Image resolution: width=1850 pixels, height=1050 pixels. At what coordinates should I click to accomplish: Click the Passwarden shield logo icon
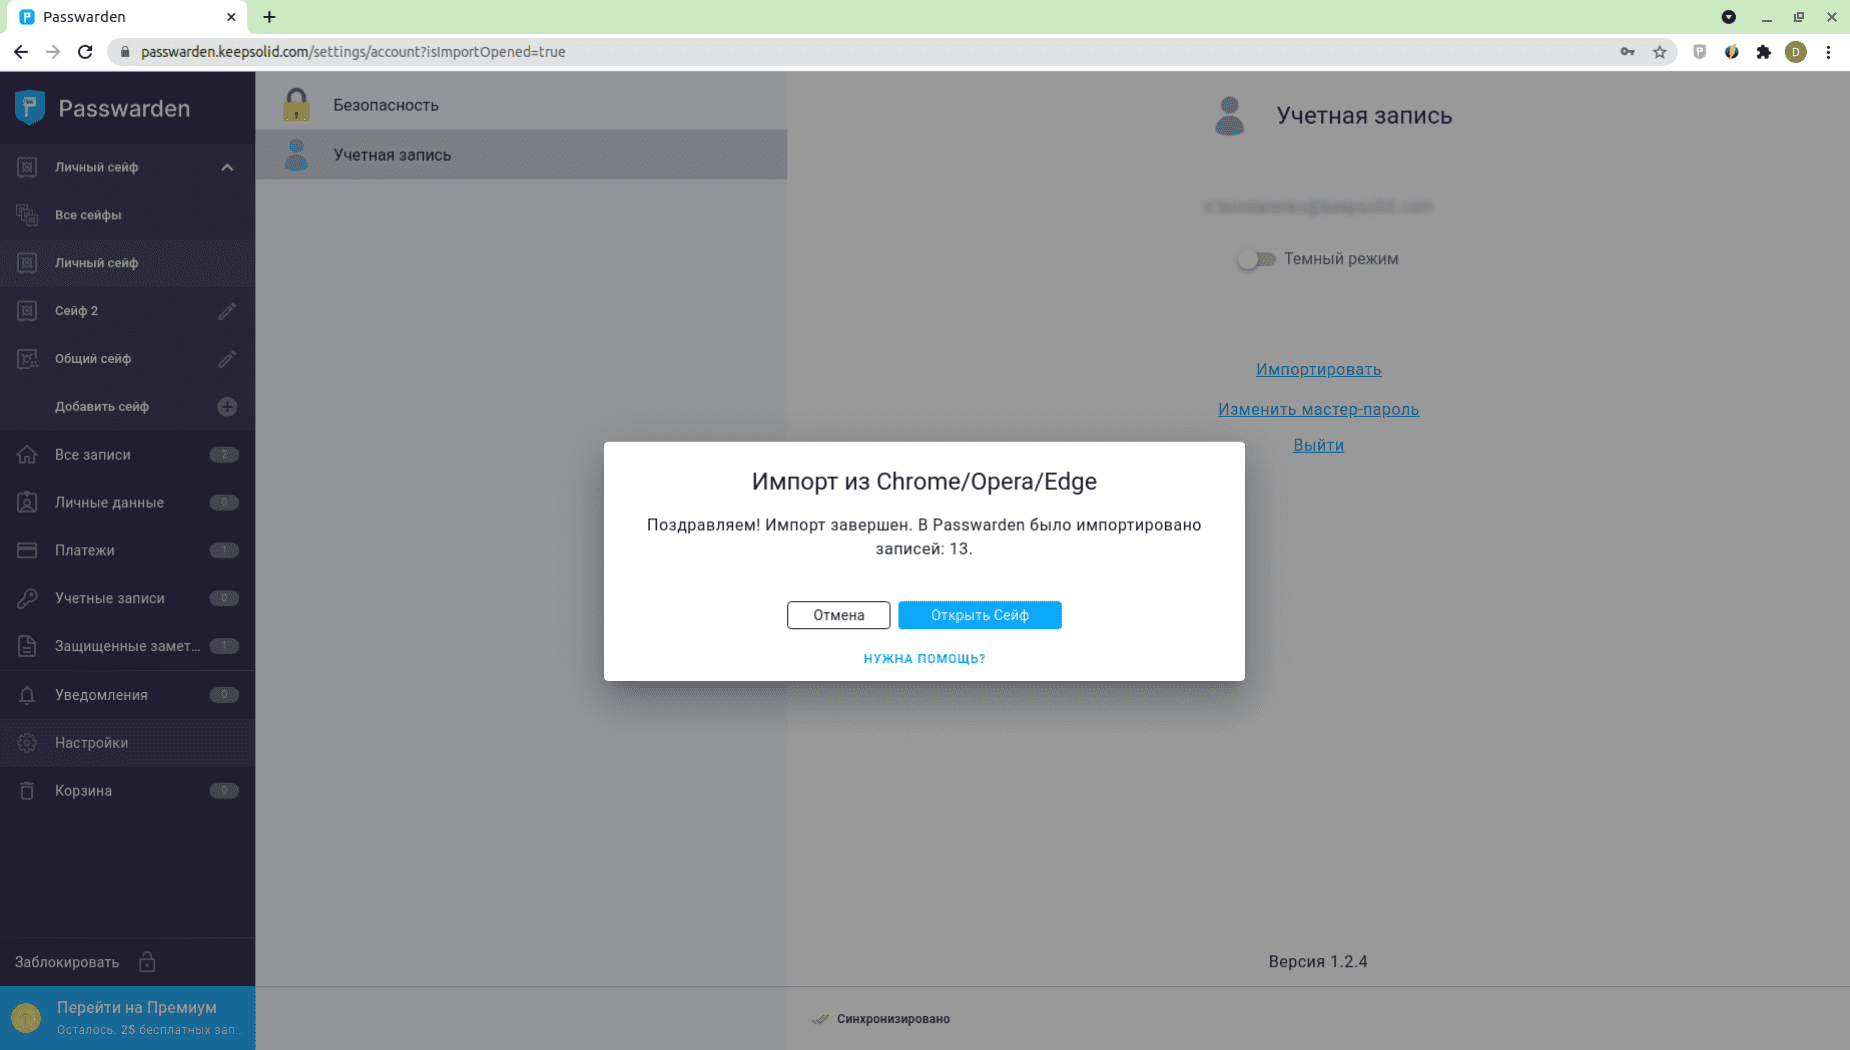[30, 108]
